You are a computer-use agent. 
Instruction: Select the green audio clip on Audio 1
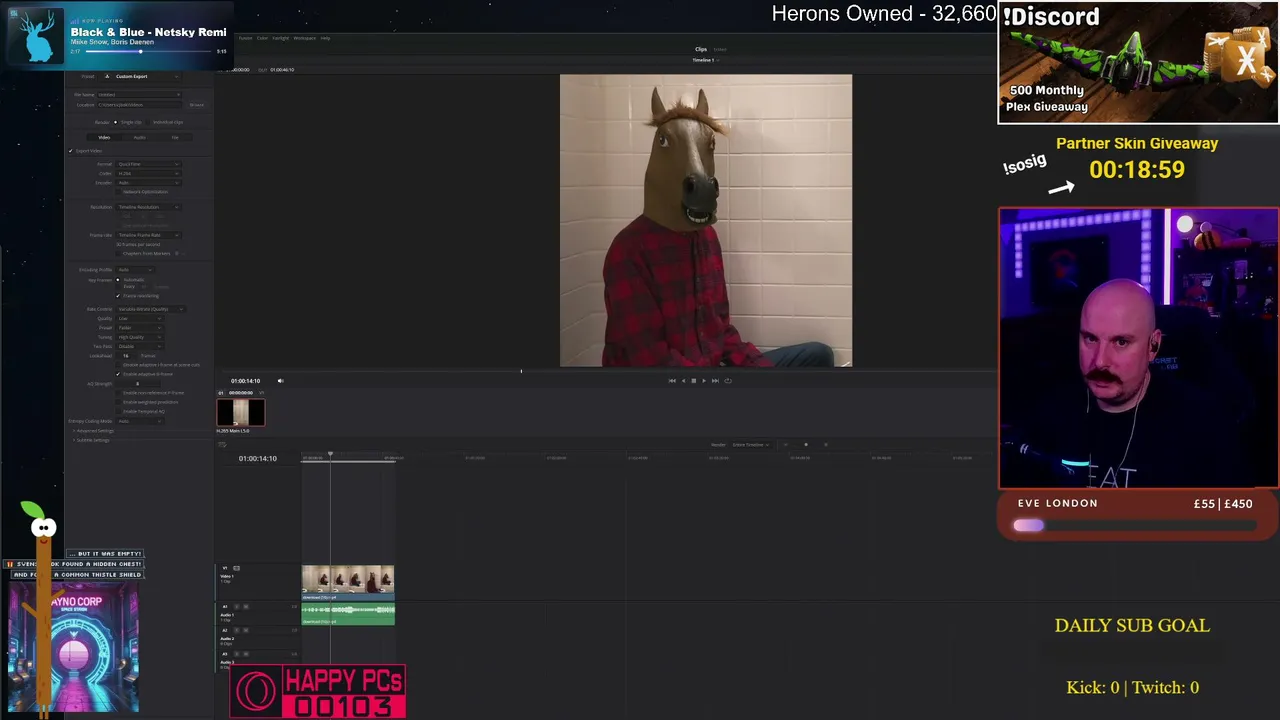pos(348,614)
